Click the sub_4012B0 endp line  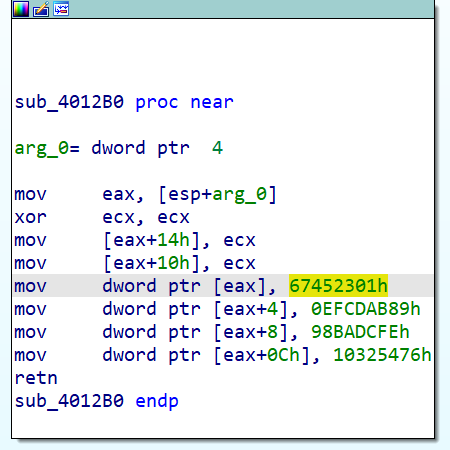click(x=97, y=401)
